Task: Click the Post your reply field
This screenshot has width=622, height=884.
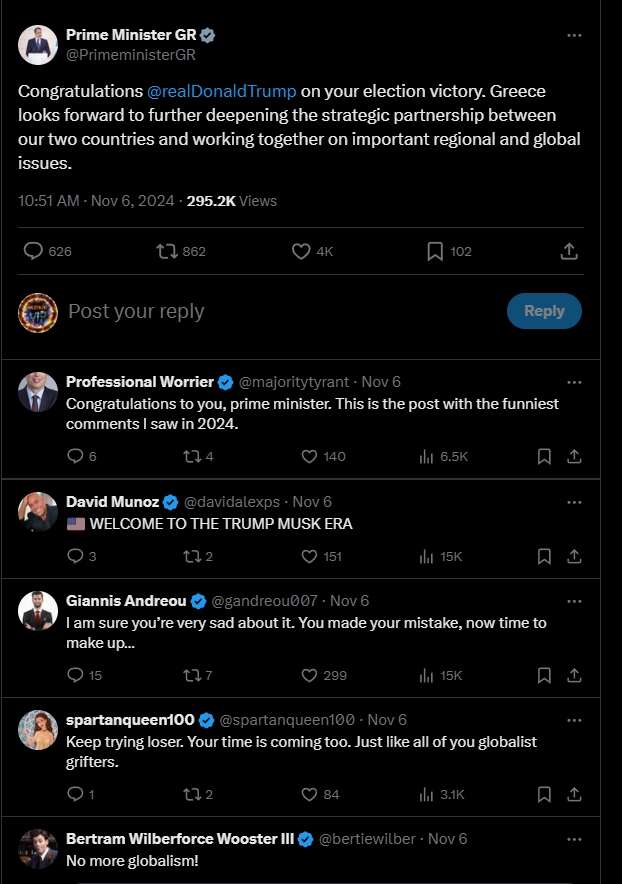Action: click(x=280, y=311)
